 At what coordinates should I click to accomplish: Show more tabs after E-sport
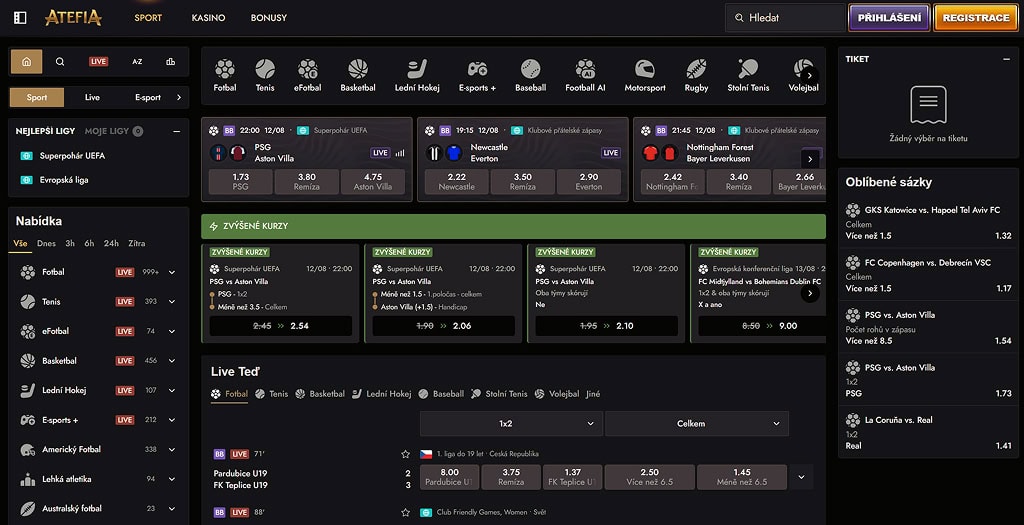[x=179, y=97]
